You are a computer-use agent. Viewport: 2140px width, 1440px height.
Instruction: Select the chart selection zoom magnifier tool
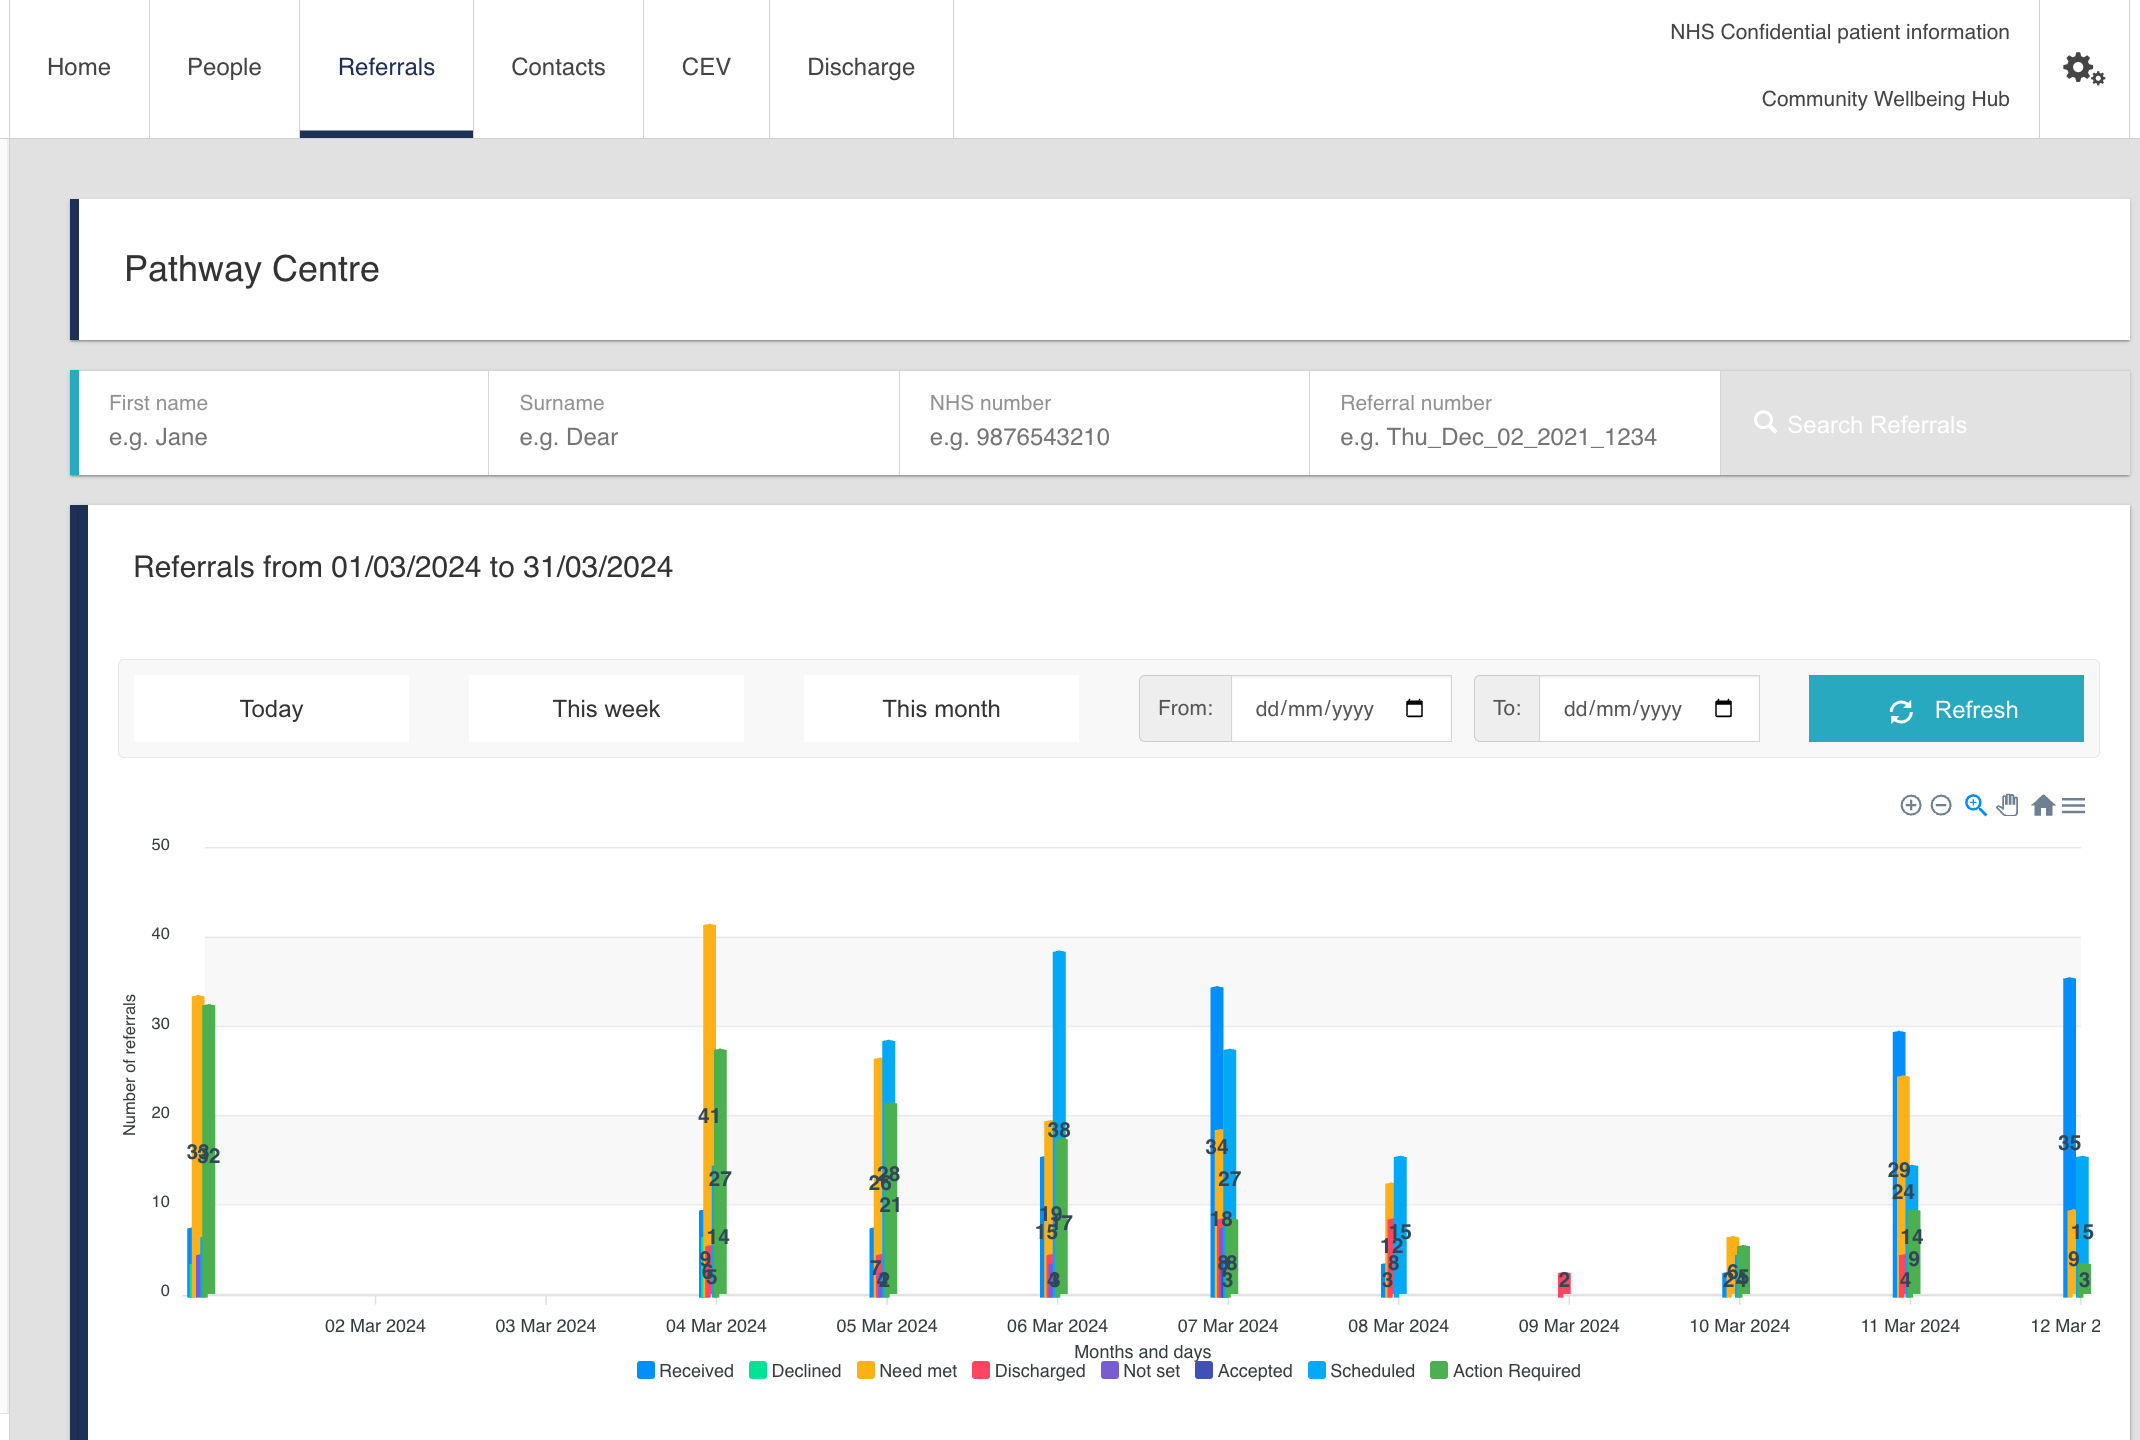point(1975,805)
